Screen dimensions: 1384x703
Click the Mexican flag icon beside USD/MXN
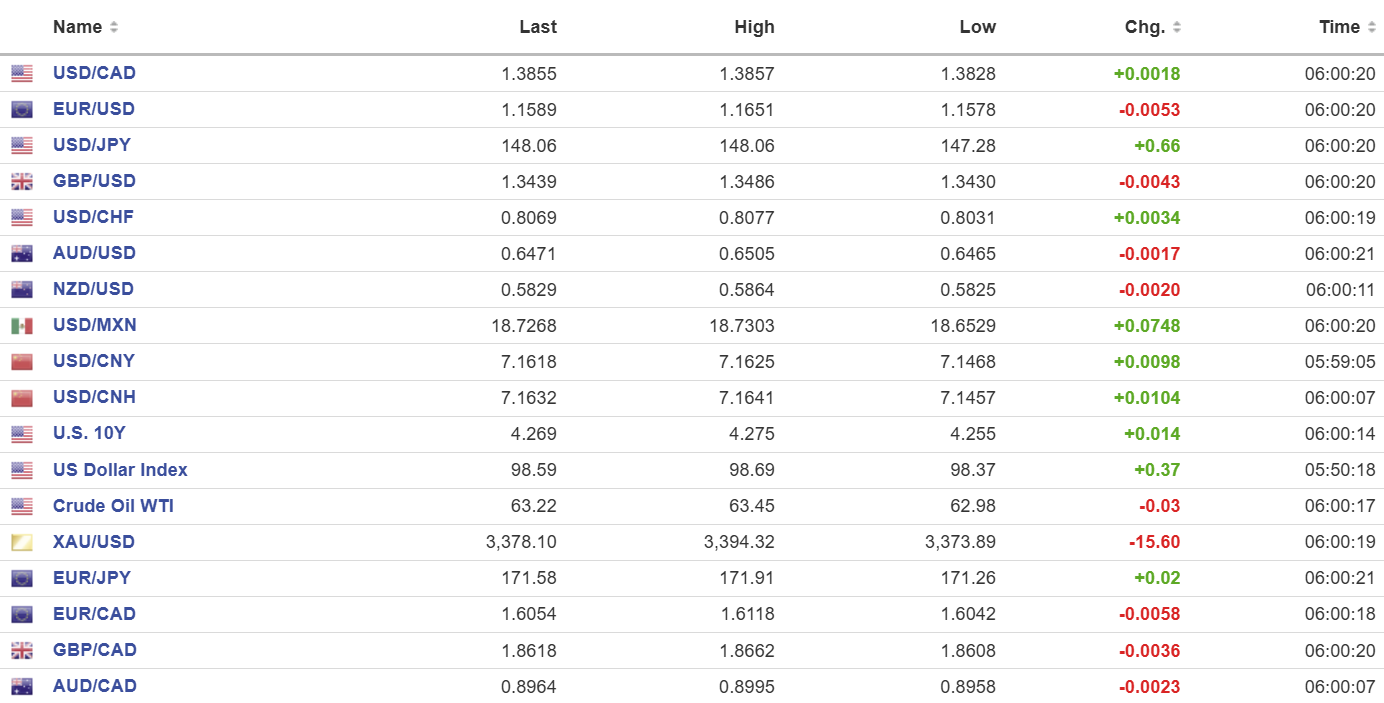pos(22,326)
